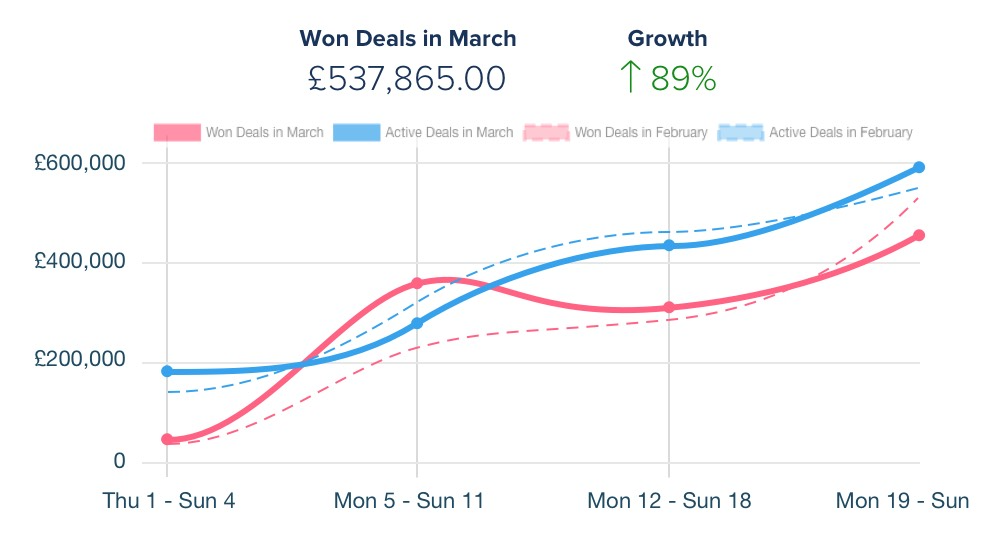1000x540 pixels.
Task: Click the Won Deals in March legend label
Action: point(264,132)
